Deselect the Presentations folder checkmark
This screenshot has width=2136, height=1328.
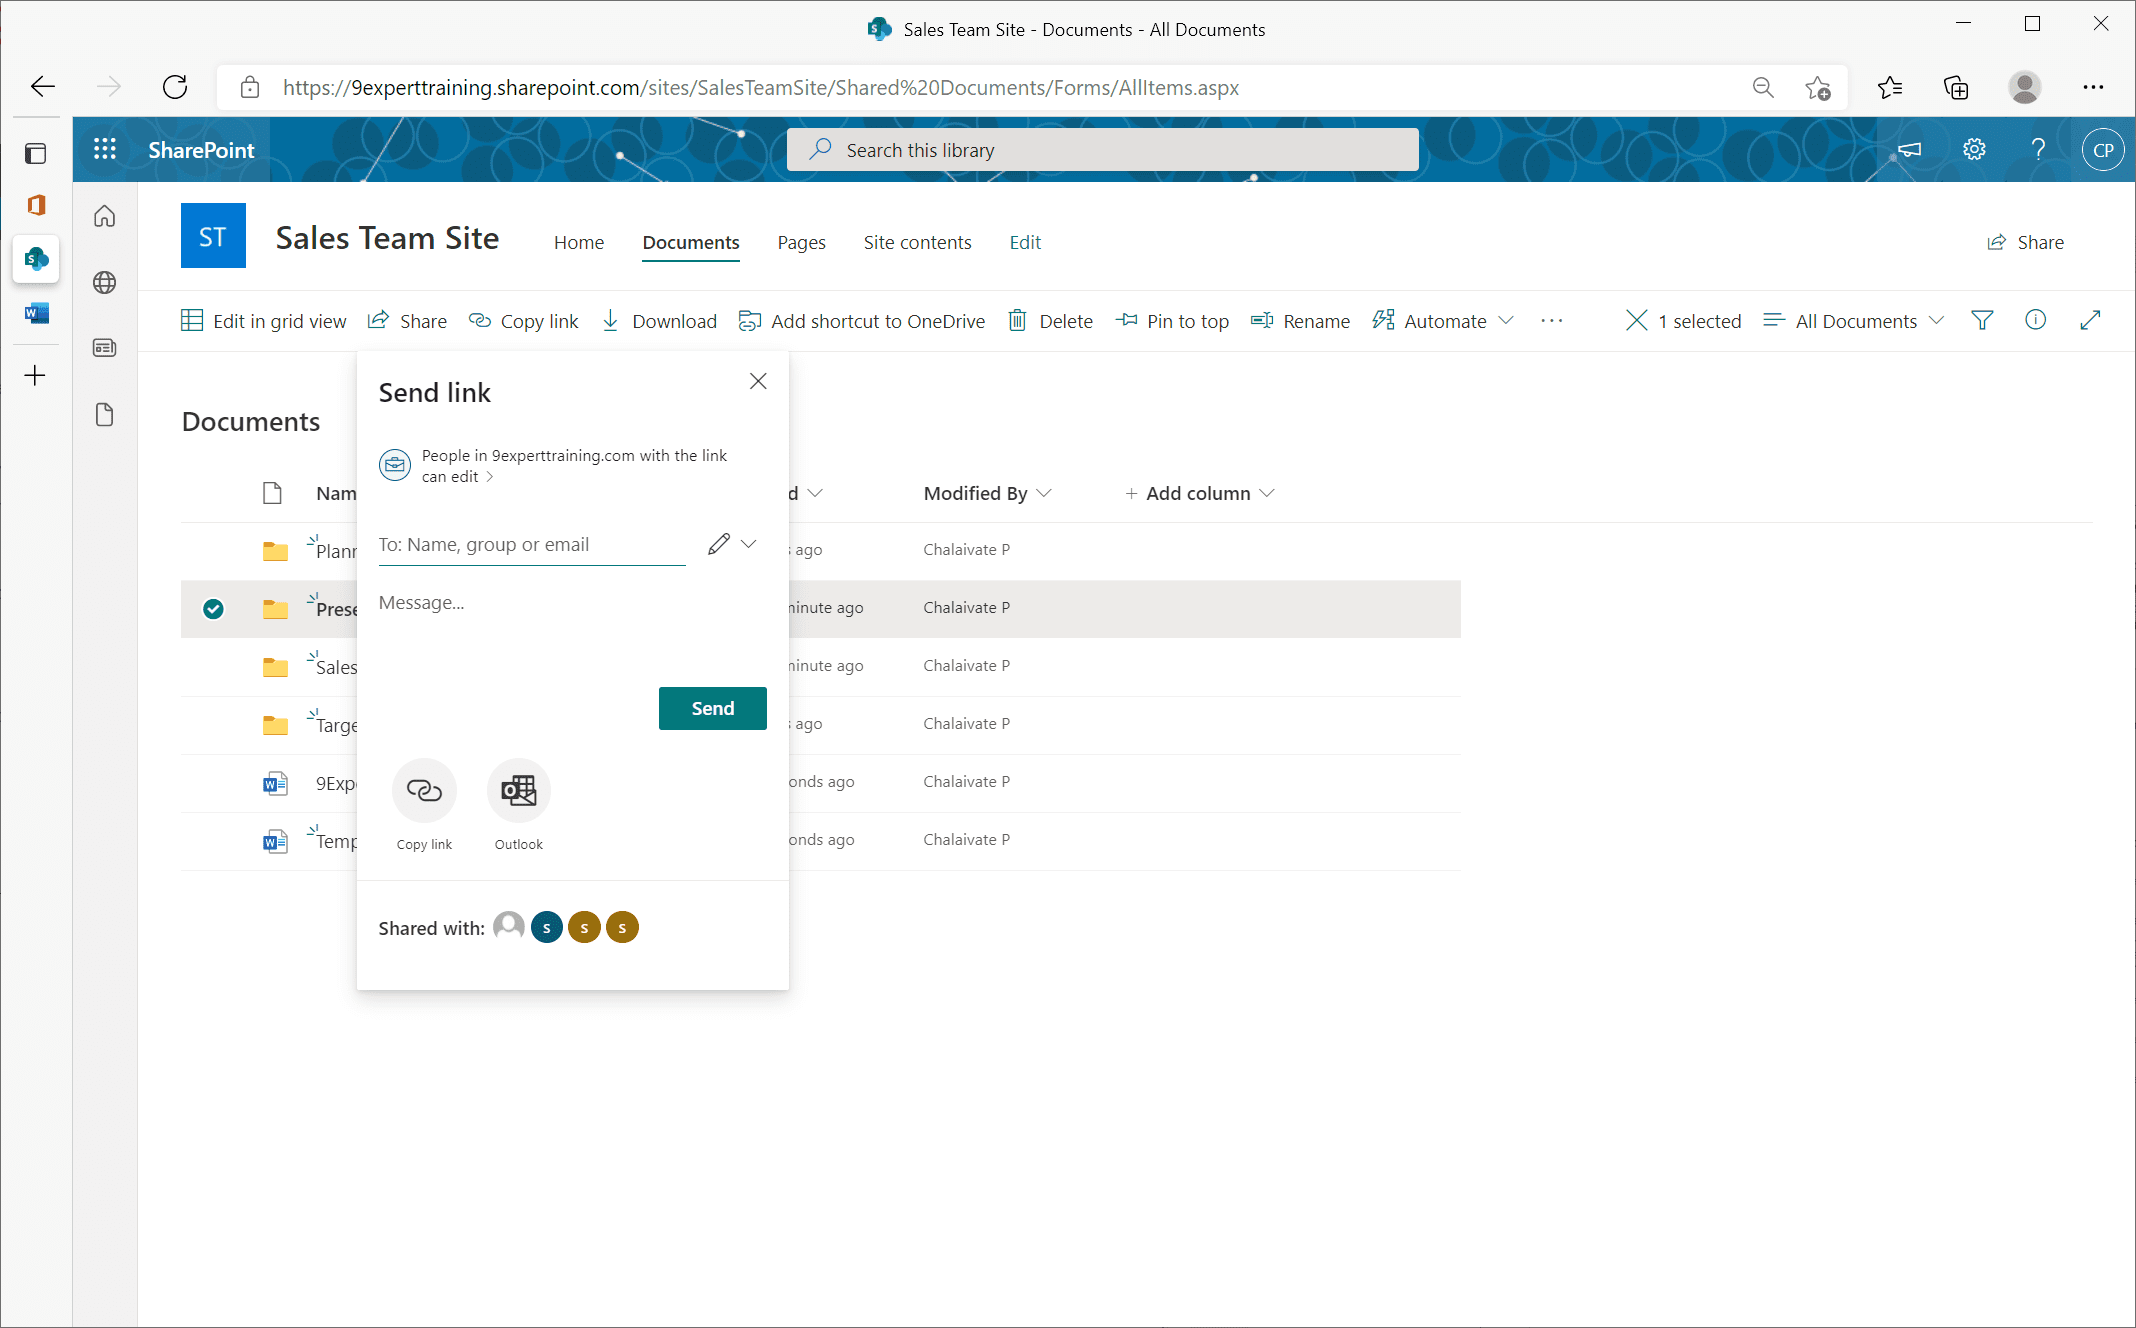(x=213, y=608)
